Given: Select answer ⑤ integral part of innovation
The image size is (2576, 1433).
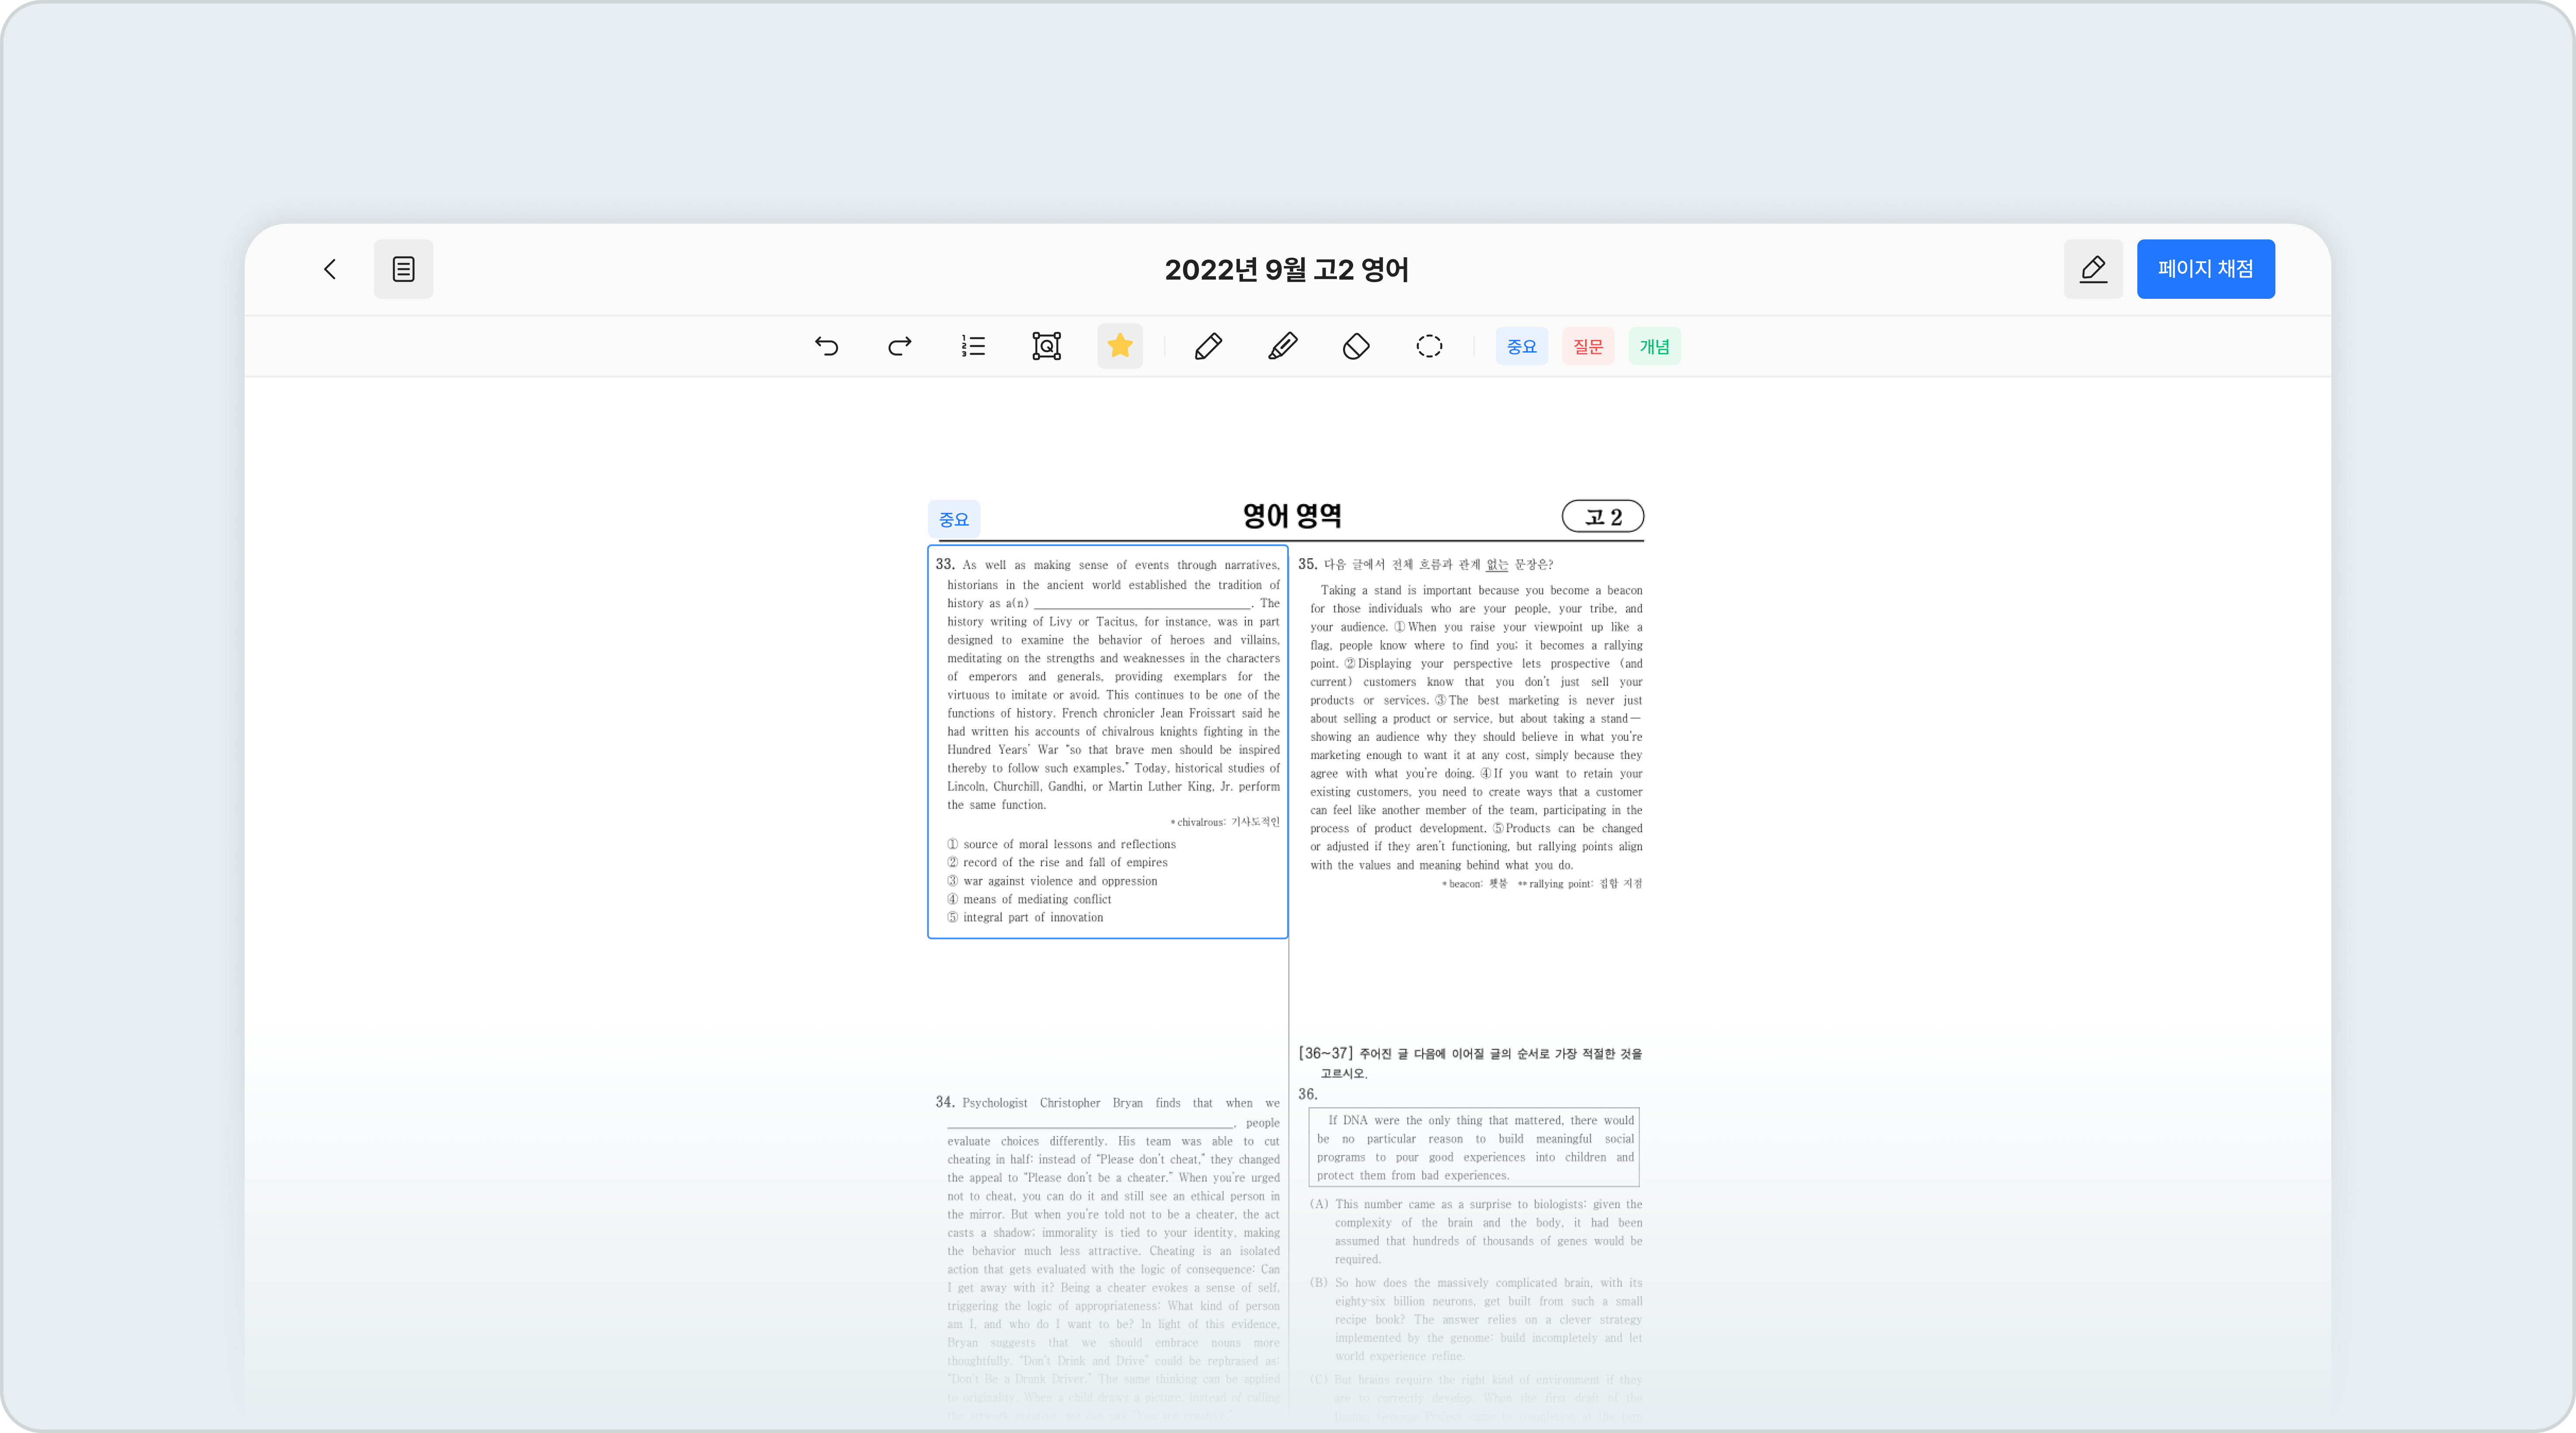Looking at the screenshot, I should click(1025, 918).
